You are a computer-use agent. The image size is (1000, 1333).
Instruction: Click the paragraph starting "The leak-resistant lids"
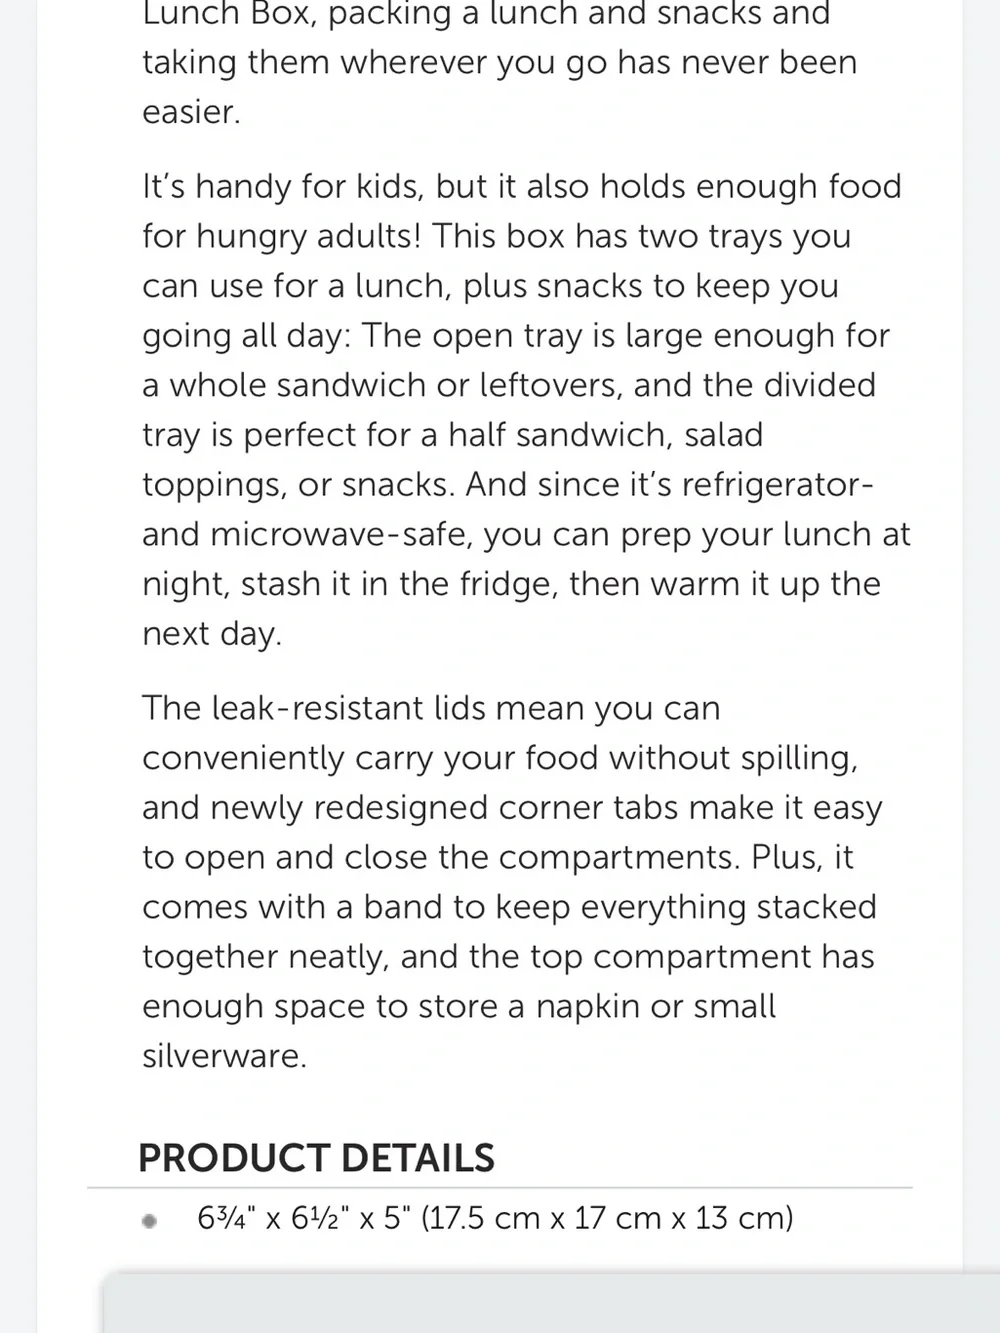coord(512,881)
